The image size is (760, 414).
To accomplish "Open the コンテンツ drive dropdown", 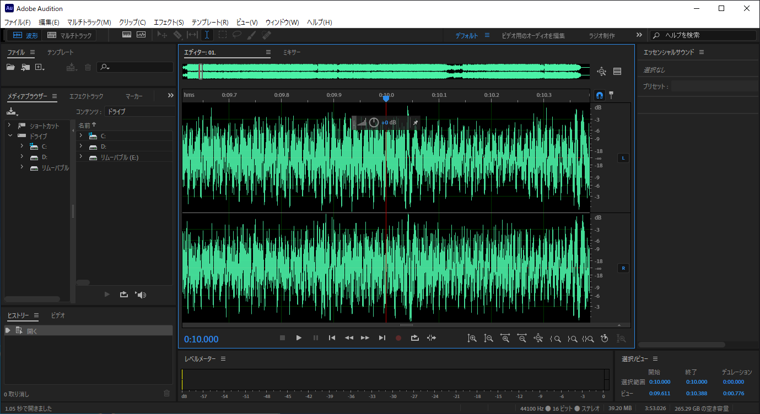I will (139, 111).
